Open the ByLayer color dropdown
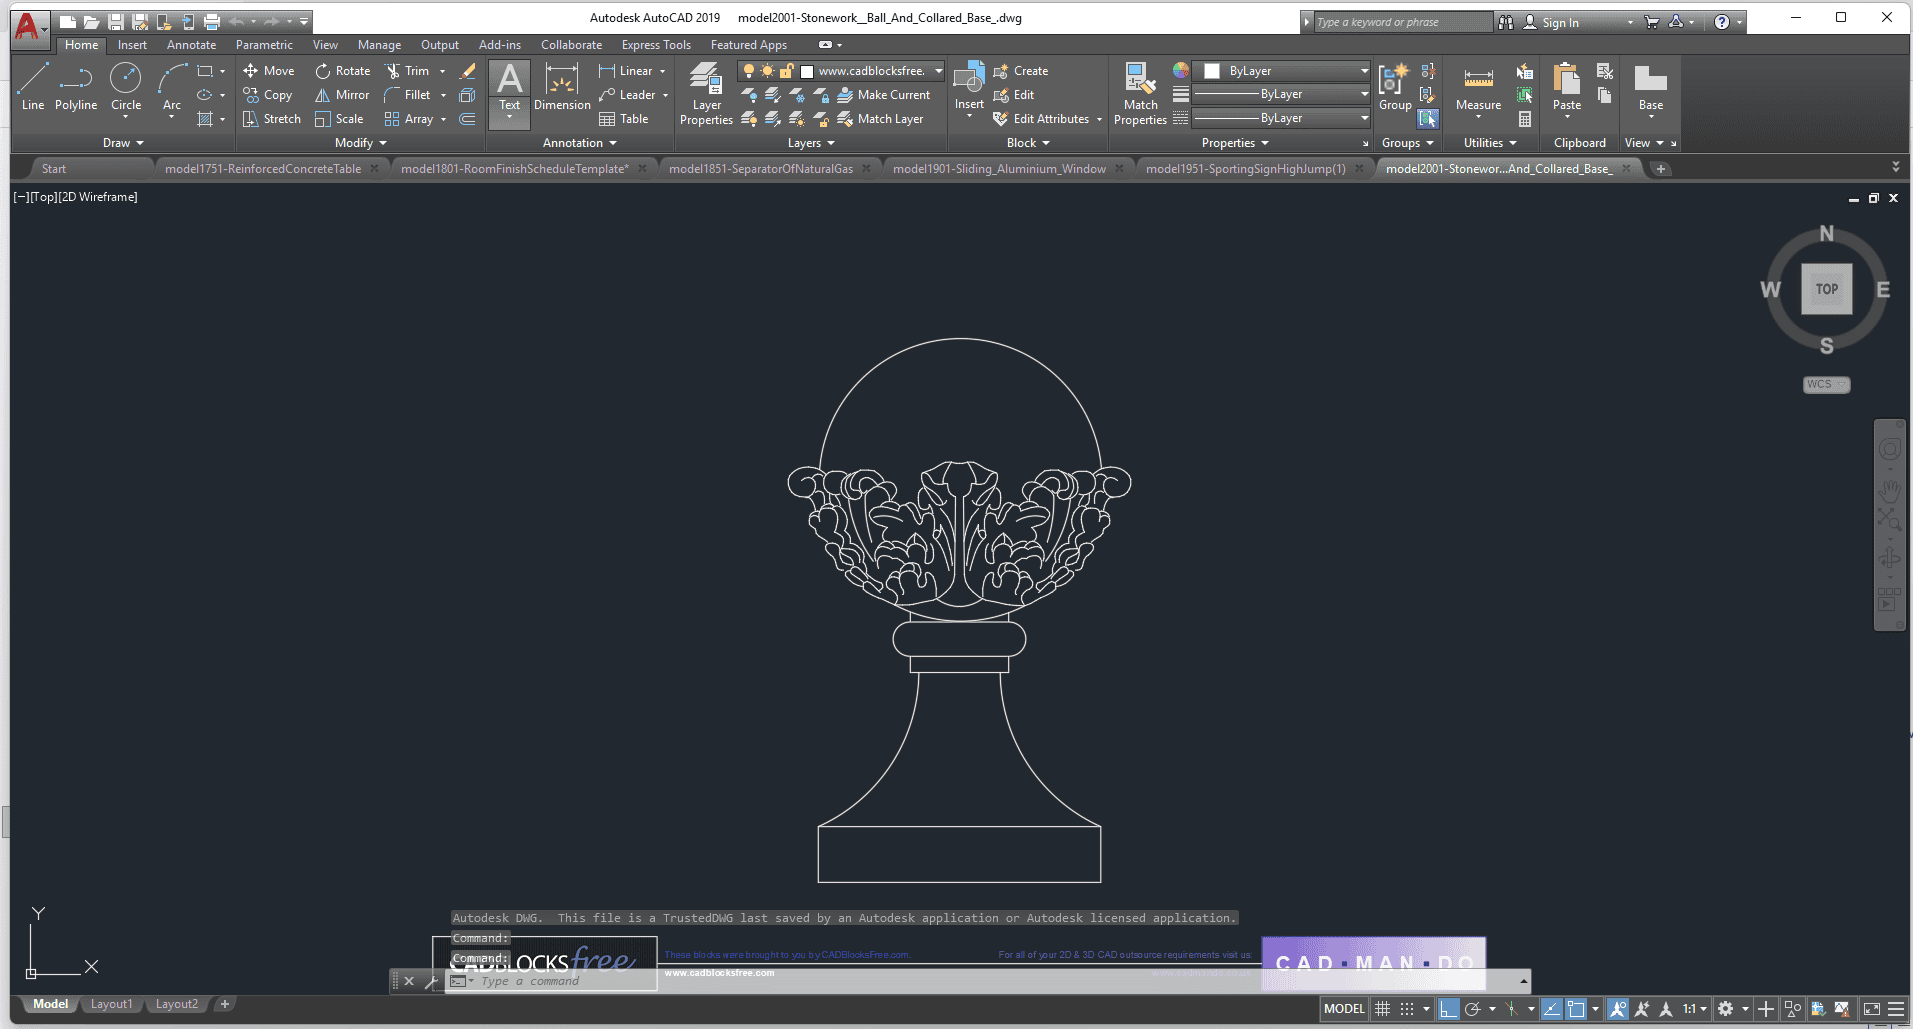 [1364, 71]
